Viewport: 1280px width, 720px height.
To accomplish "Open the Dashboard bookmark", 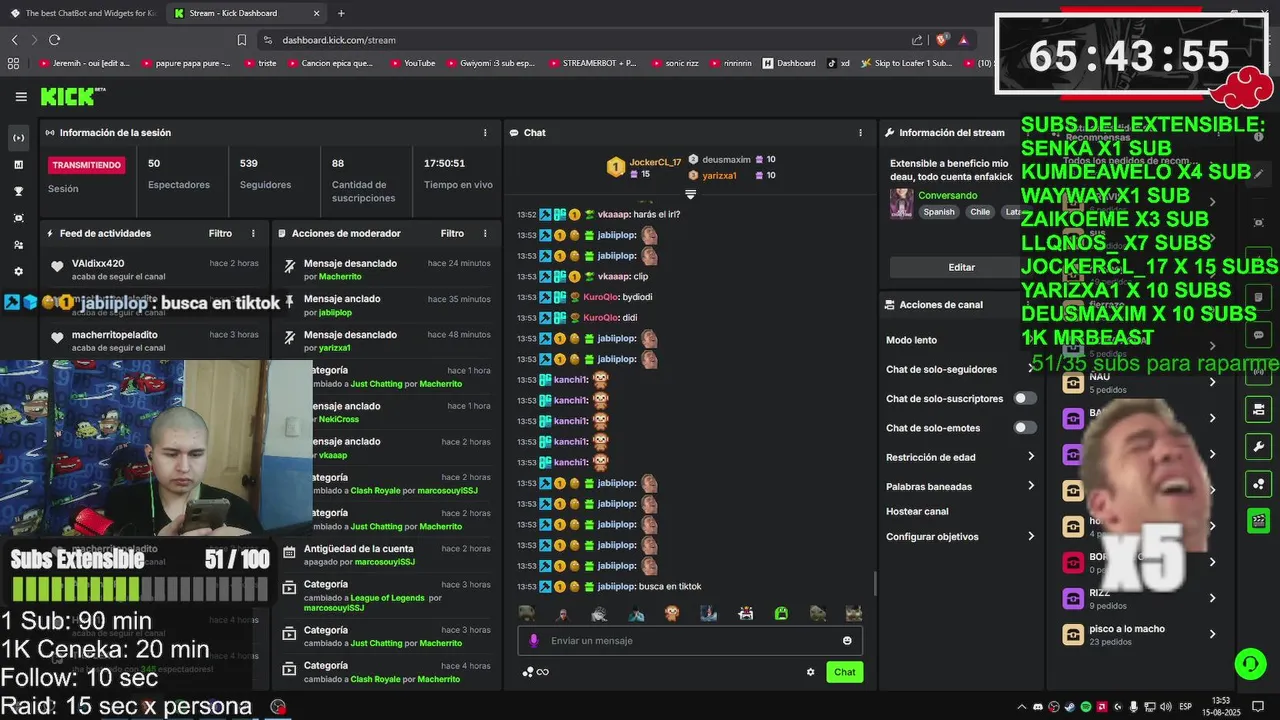I will tap(789, 63).
